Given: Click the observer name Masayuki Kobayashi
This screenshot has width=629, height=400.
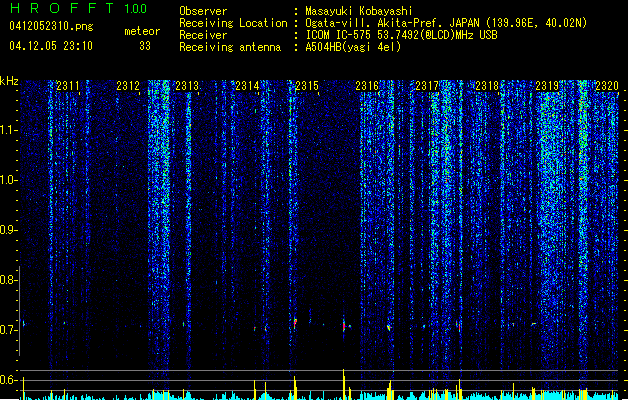Looking at the screenshot, I should [359, 11].
